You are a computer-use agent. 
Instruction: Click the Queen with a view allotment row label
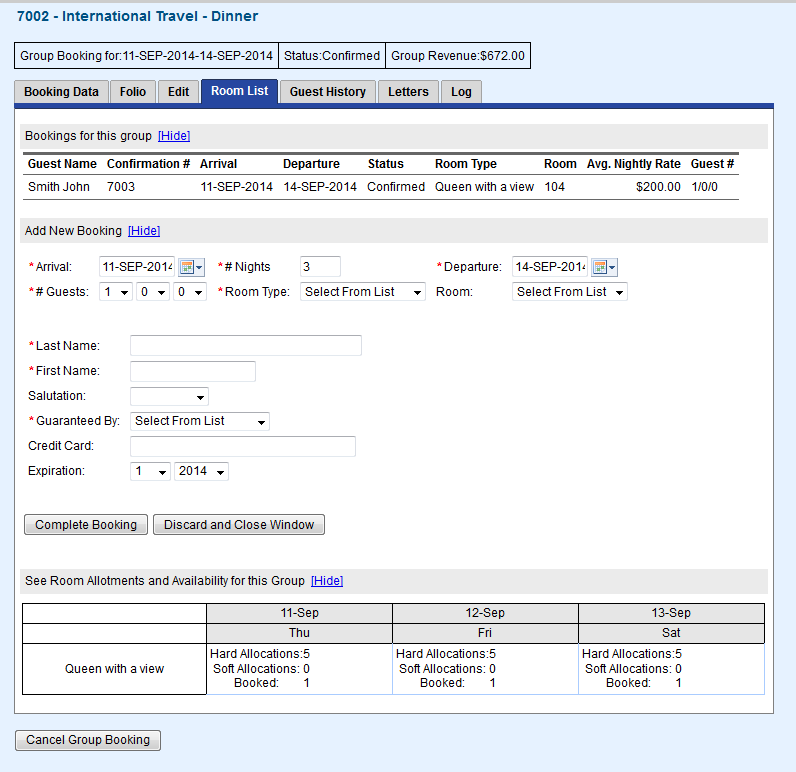[x=114, y=669]
